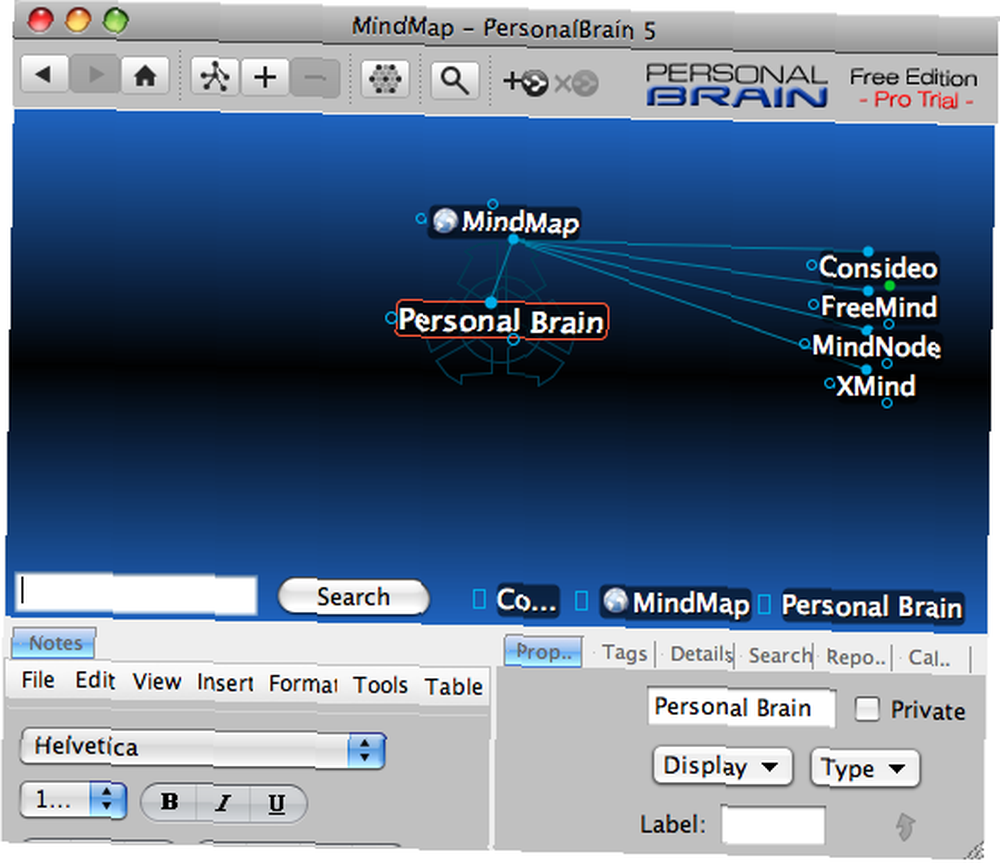Switch to the Repo.. tab
Viewport: 1000px width, 863px height.
click(856, 657)
